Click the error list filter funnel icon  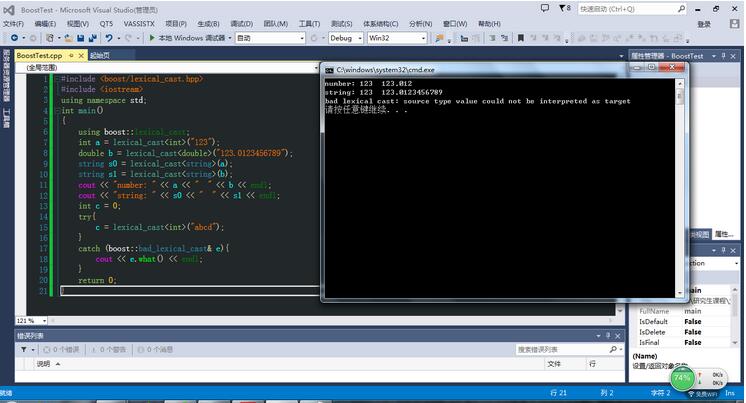coord(24,350)
